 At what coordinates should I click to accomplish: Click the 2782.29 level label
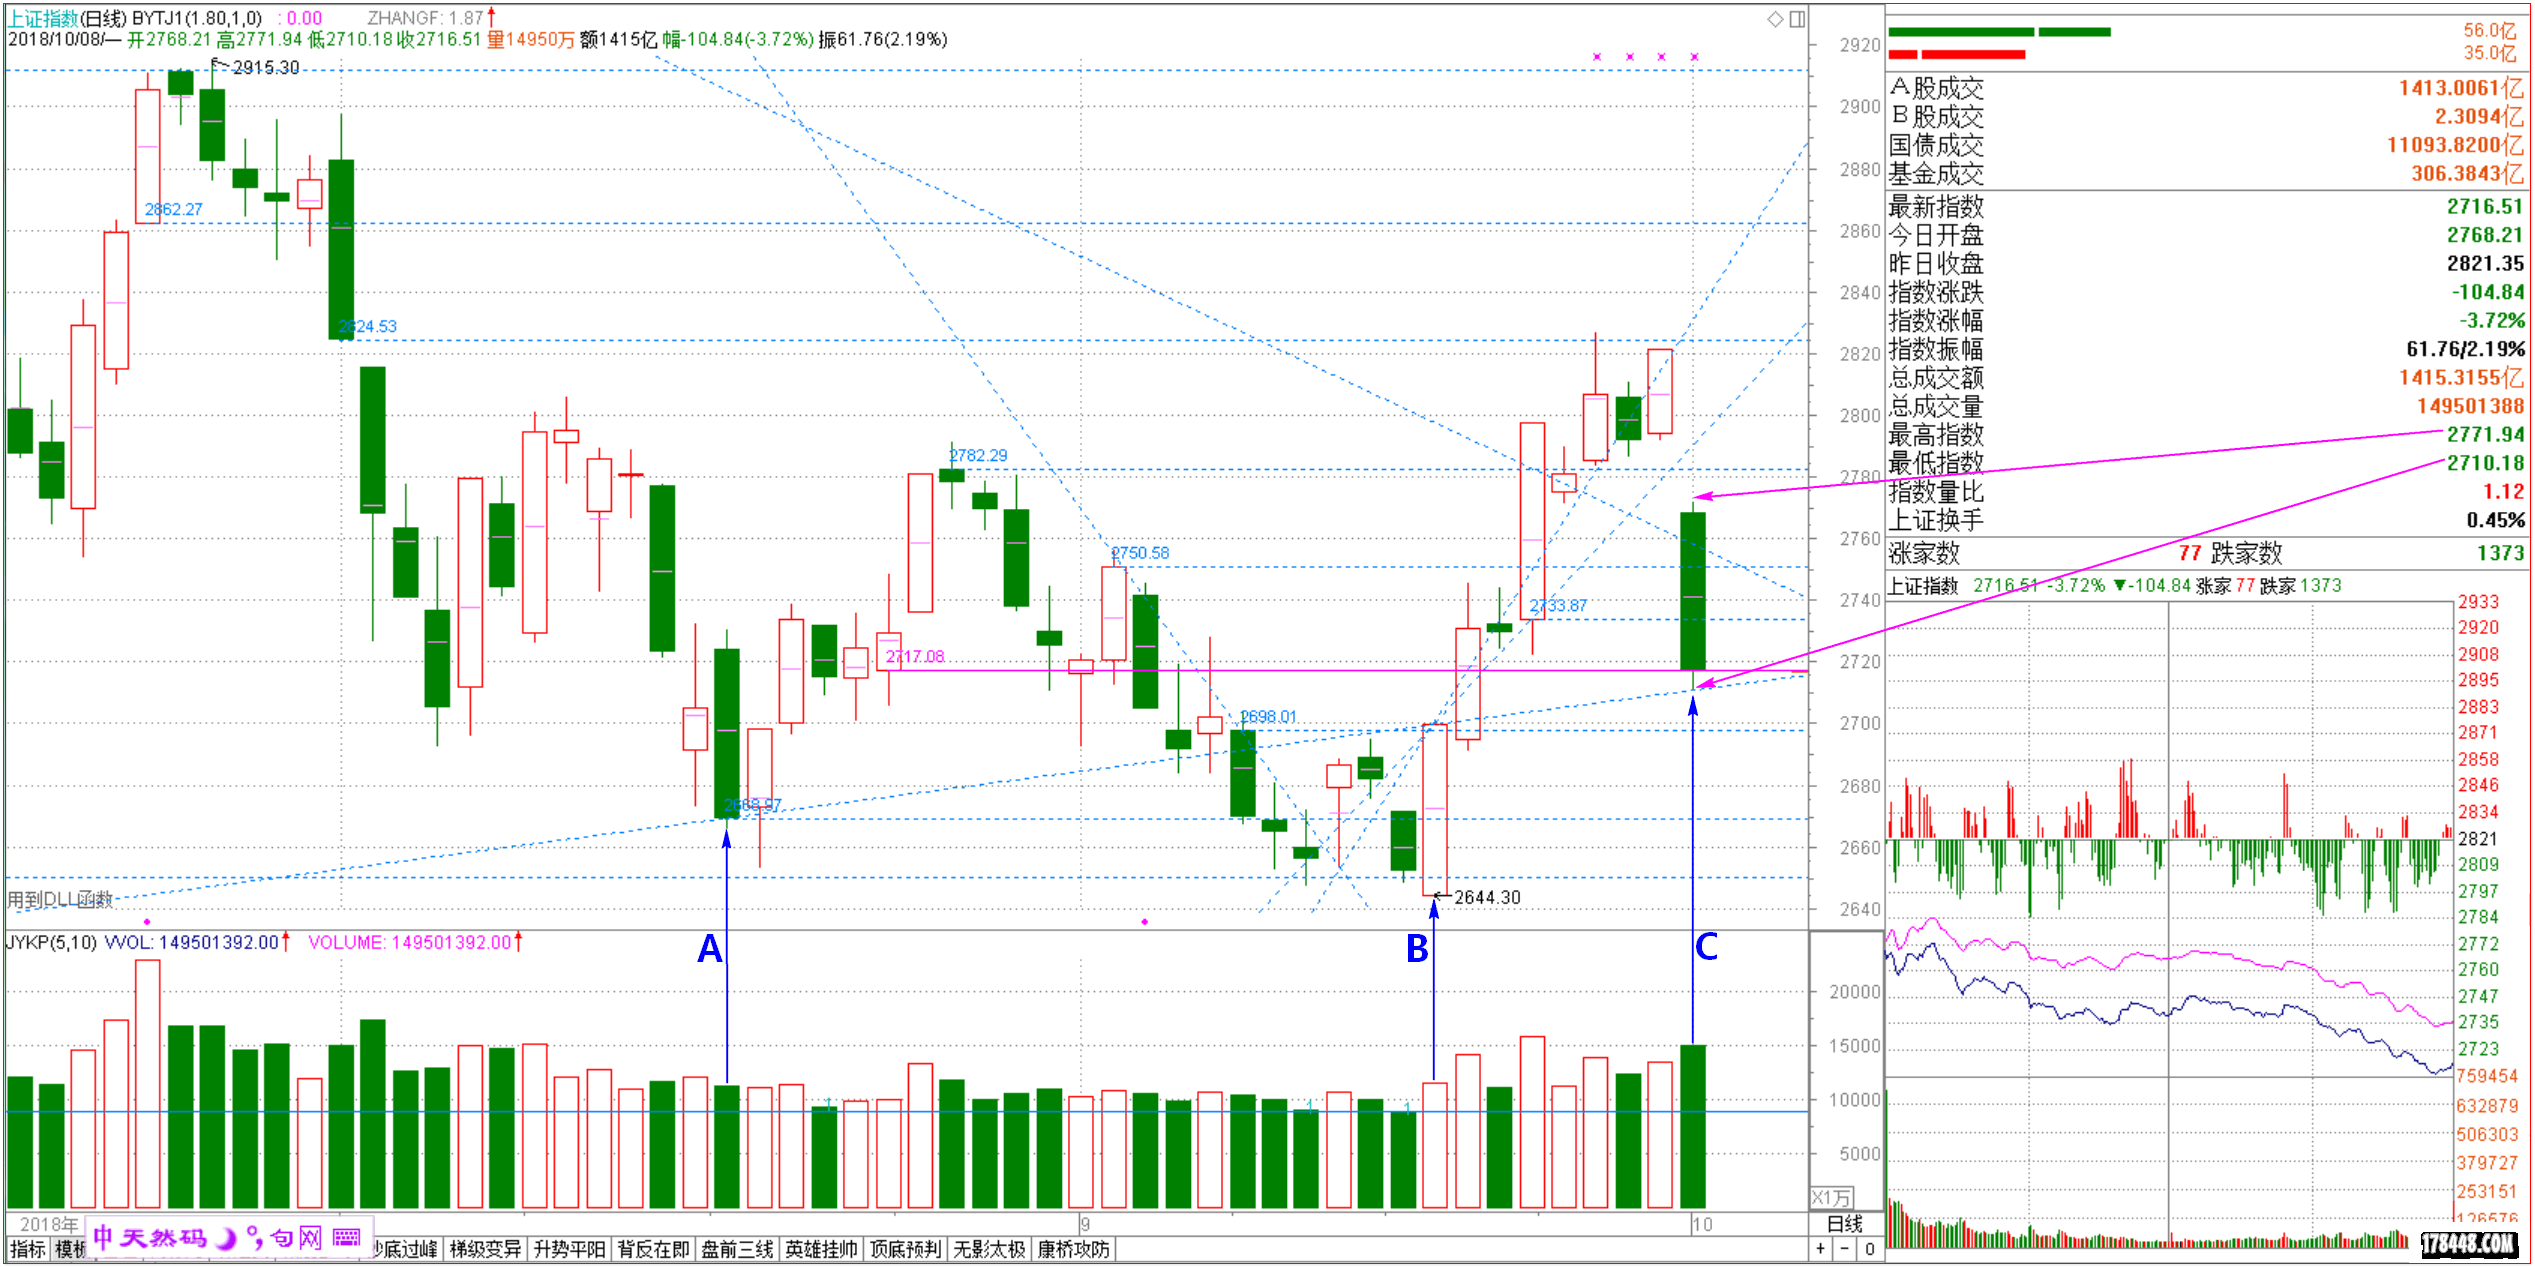pos(978,455)
